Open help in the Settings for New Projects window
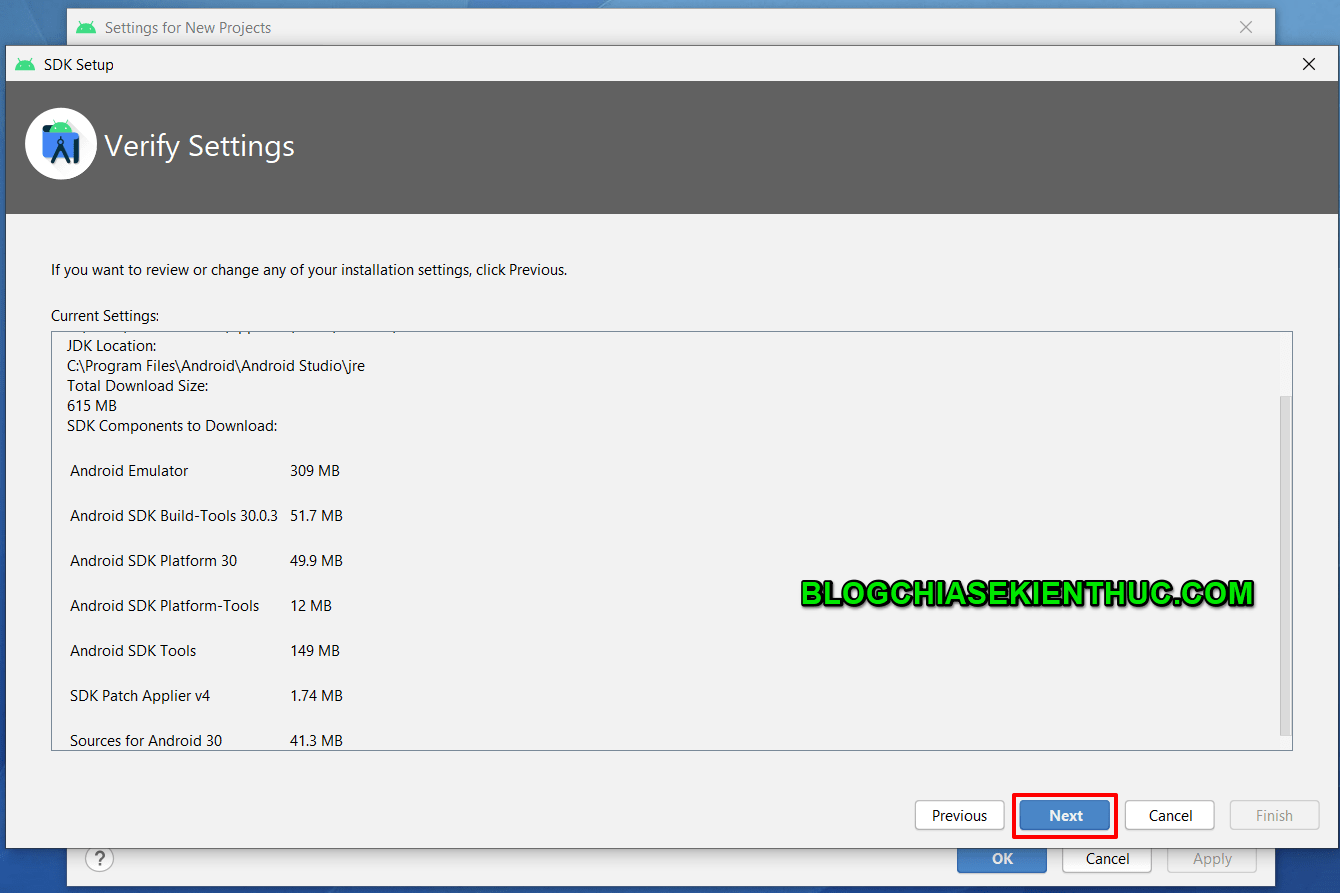The height and width of the screenshot is (893, 1340). [99, 859]
